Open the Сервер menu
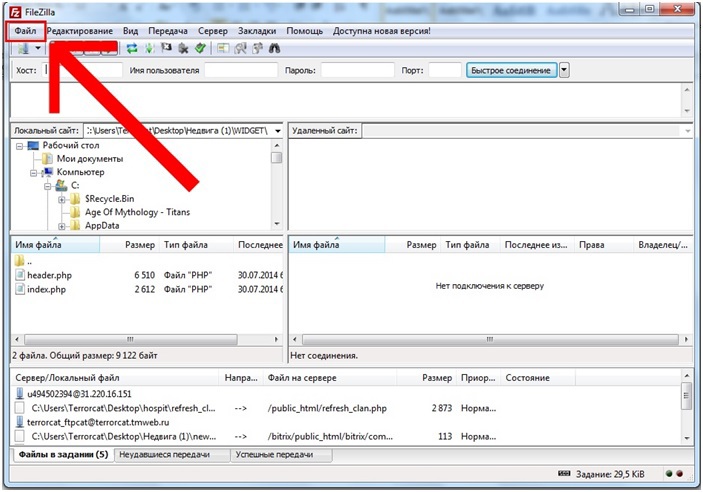 pos(213,31)
